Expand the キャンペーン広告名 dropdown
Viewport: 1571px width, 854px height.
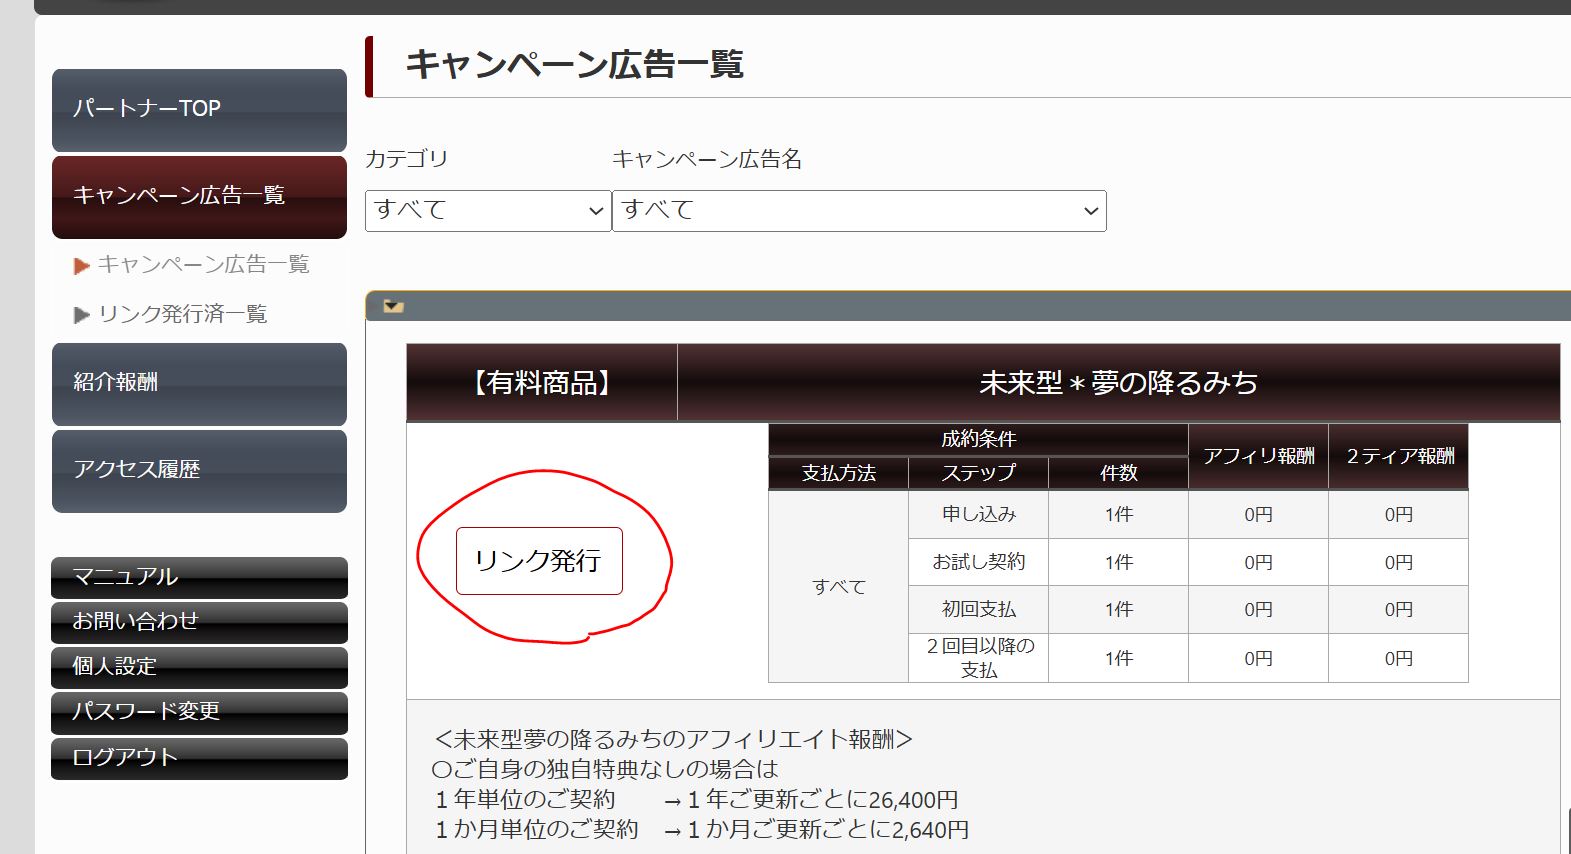[x=858, y=211]
